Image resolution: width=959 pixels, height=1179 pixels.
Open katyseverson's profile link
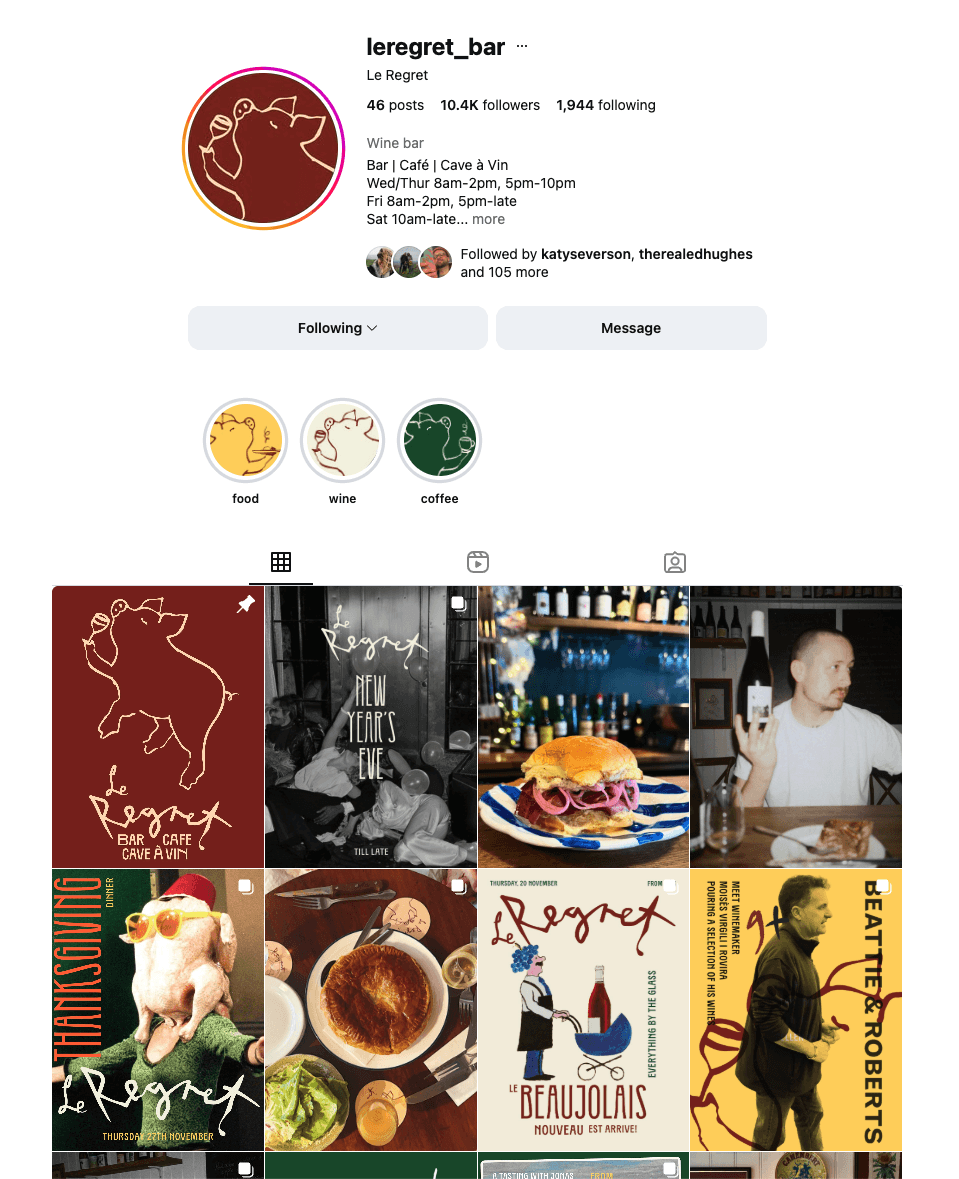[x=586, y=254]
